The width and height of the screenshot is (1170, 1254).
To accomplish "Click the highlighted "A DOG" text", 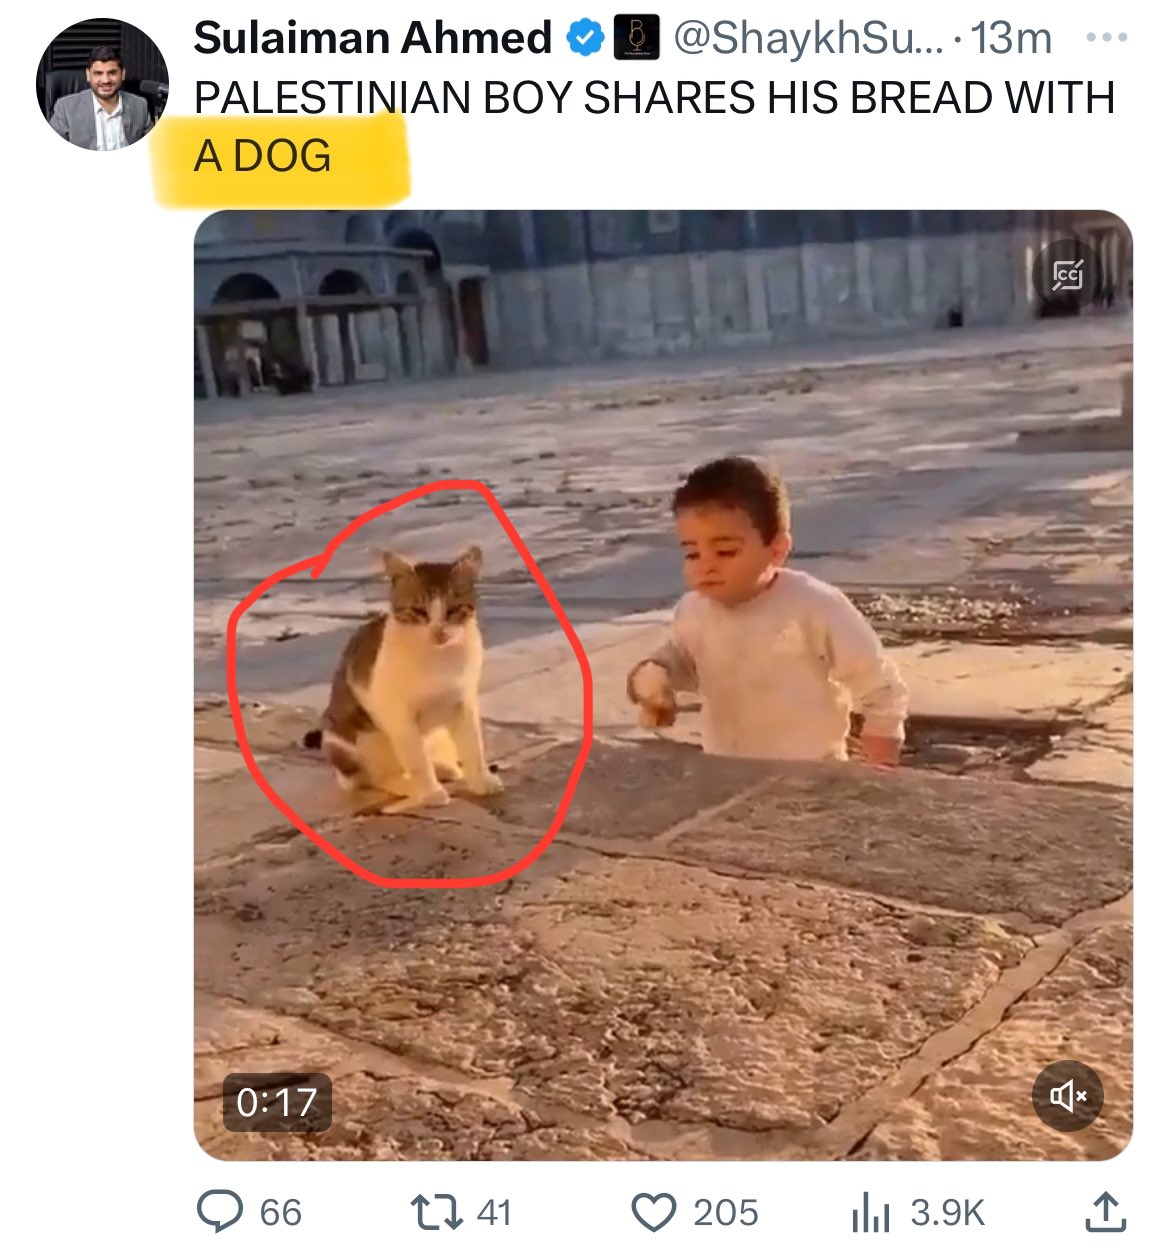I will click(x=263, y=157).
